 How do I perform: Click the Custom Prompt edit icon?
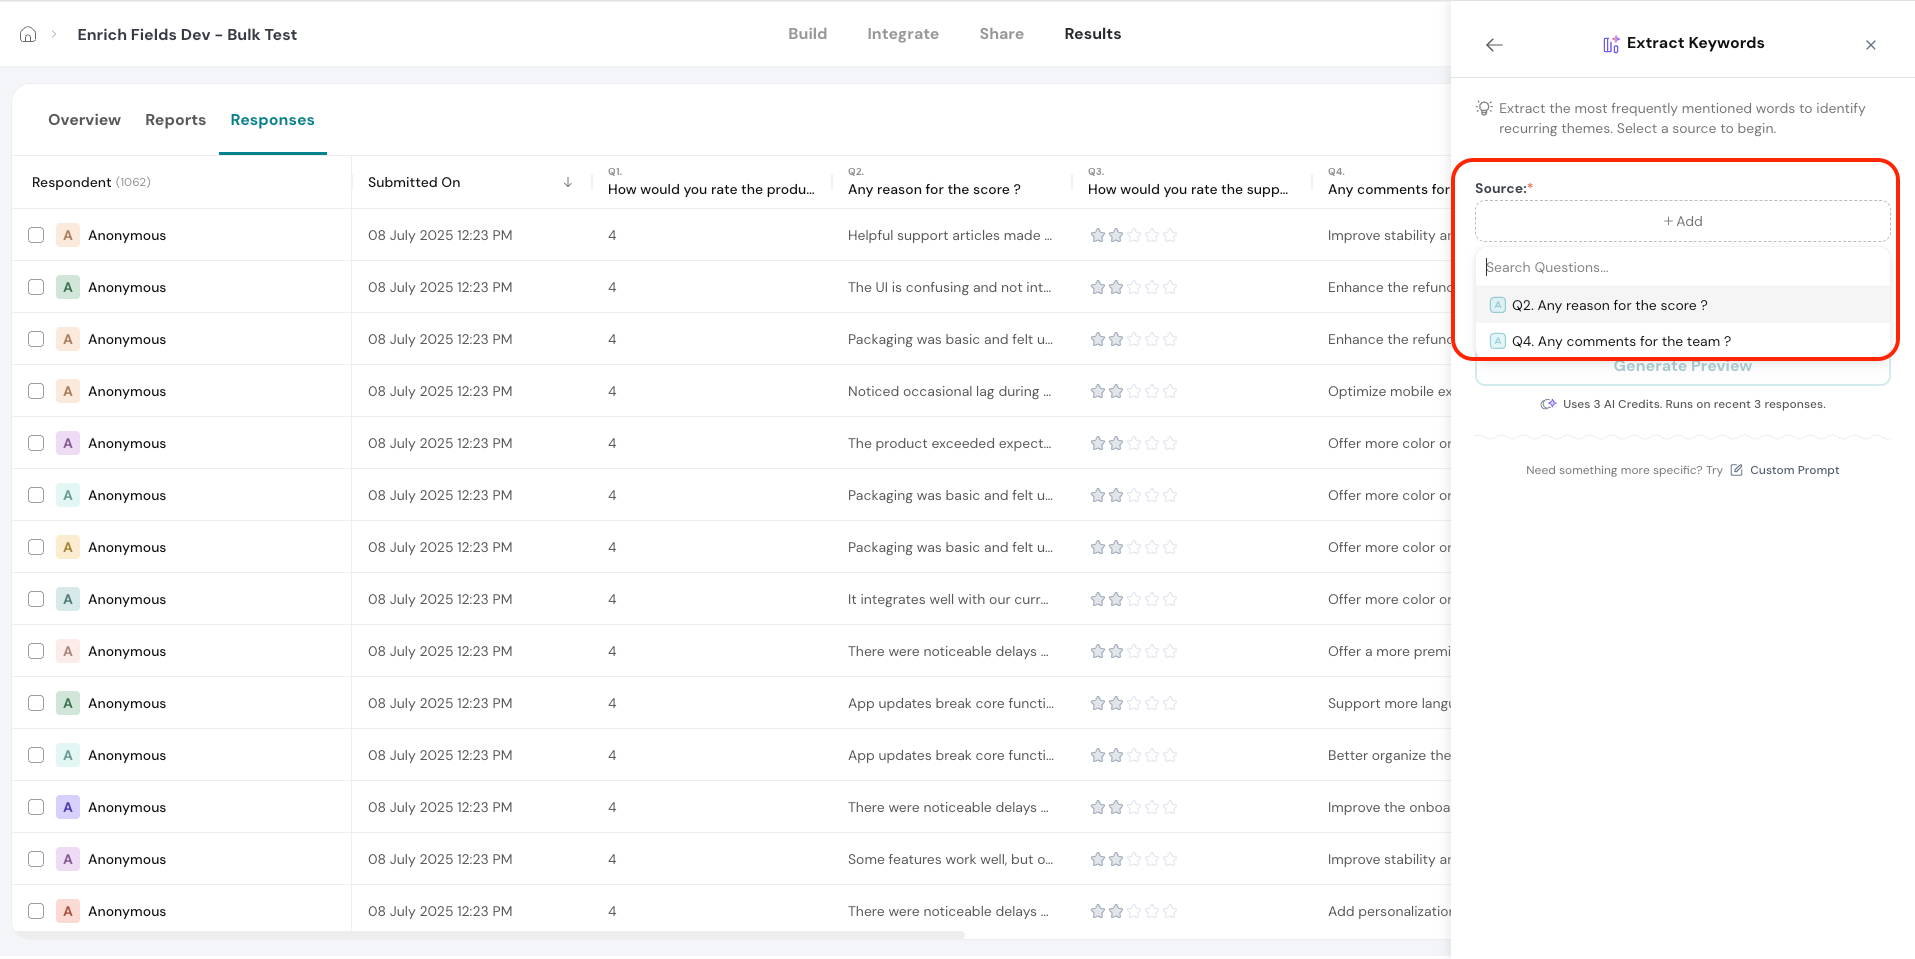(1736, 470)
